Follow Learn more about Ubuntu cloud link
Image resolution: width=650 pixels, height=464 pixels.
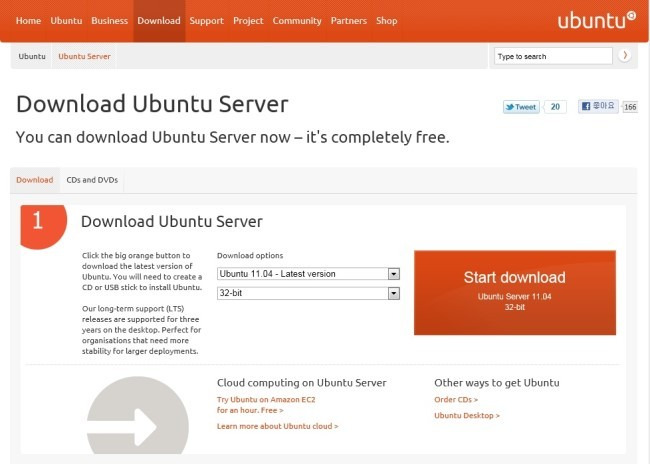(277, 426)
